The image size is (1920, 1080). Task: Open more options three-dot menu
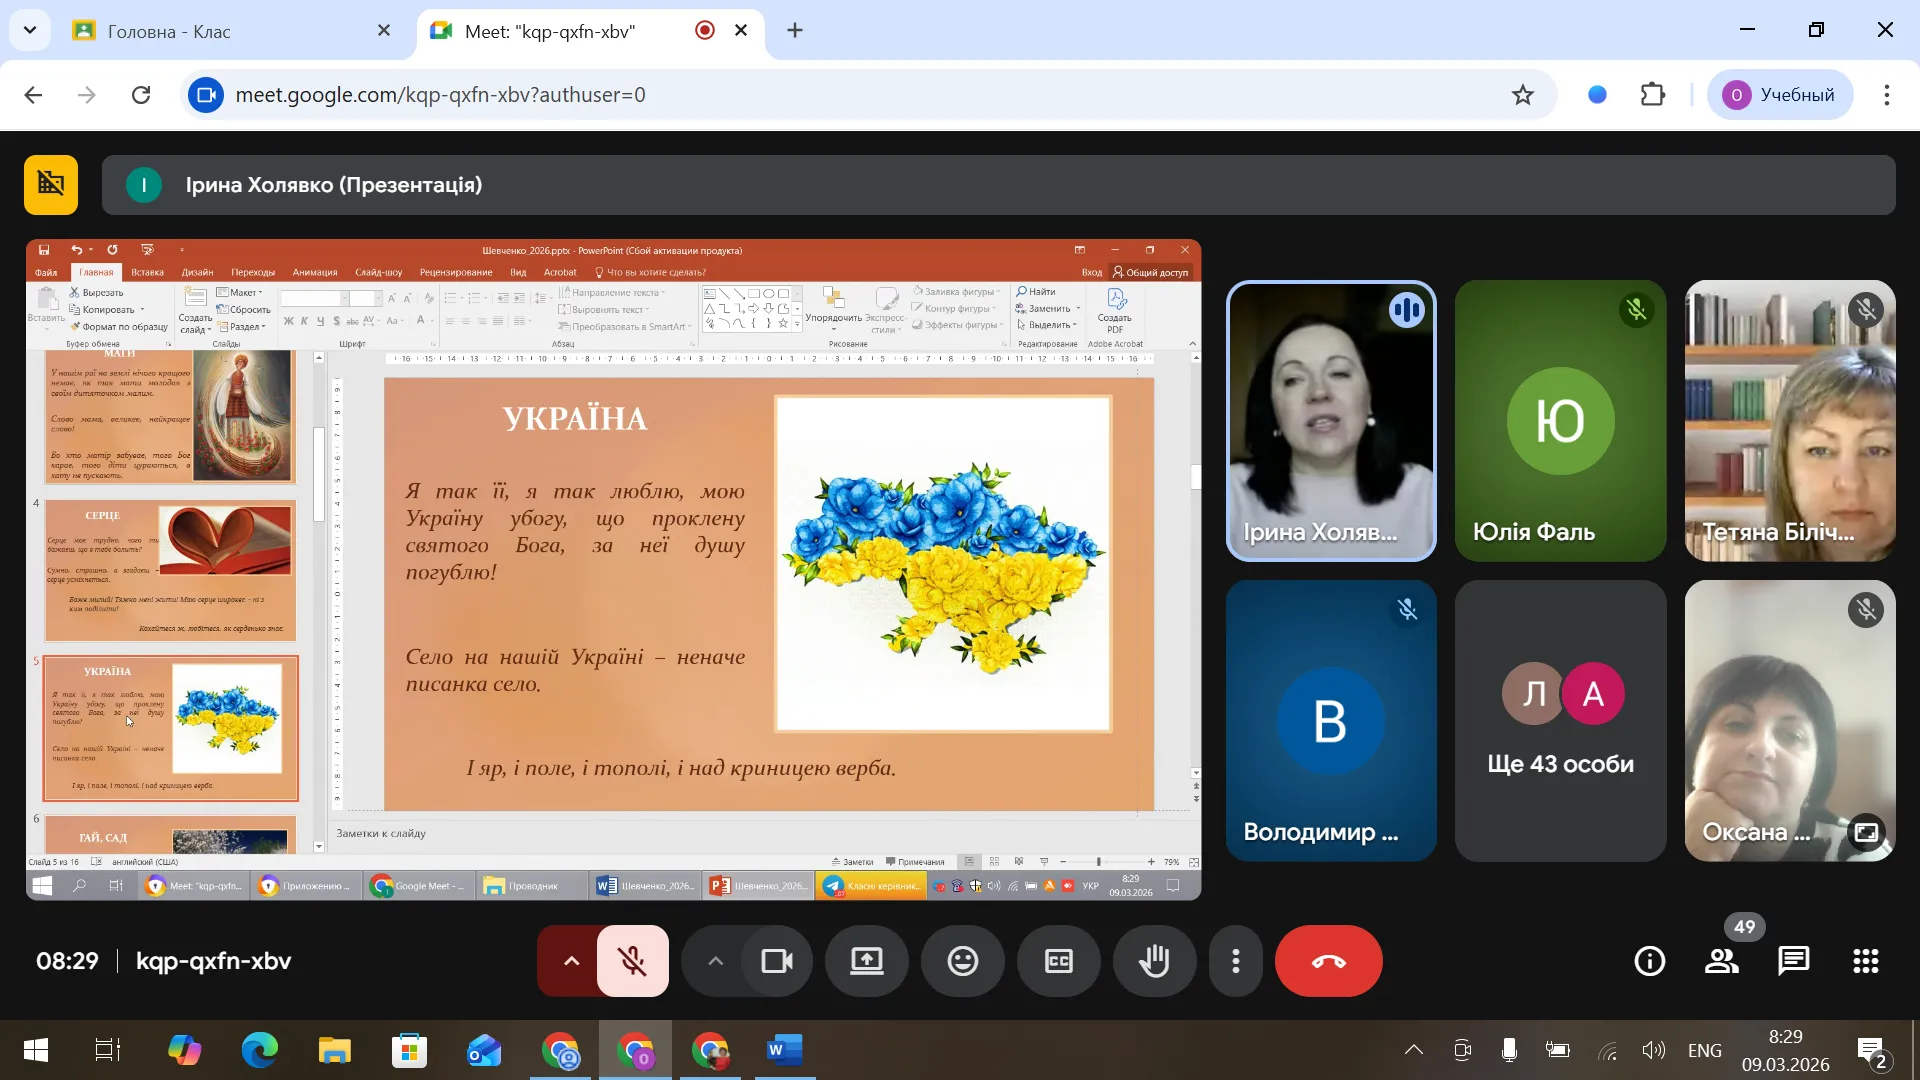click(x=1236, y=961)
